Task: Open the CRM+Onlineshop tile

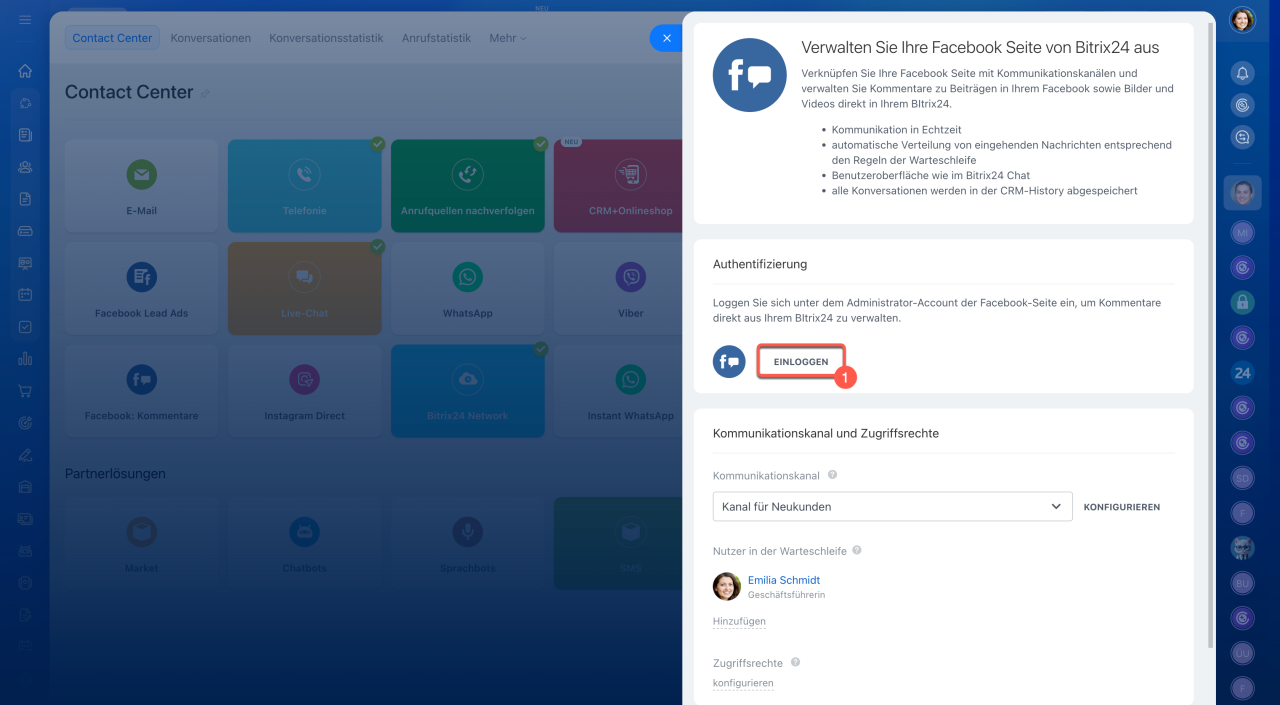Action: [x=618, y=186]
